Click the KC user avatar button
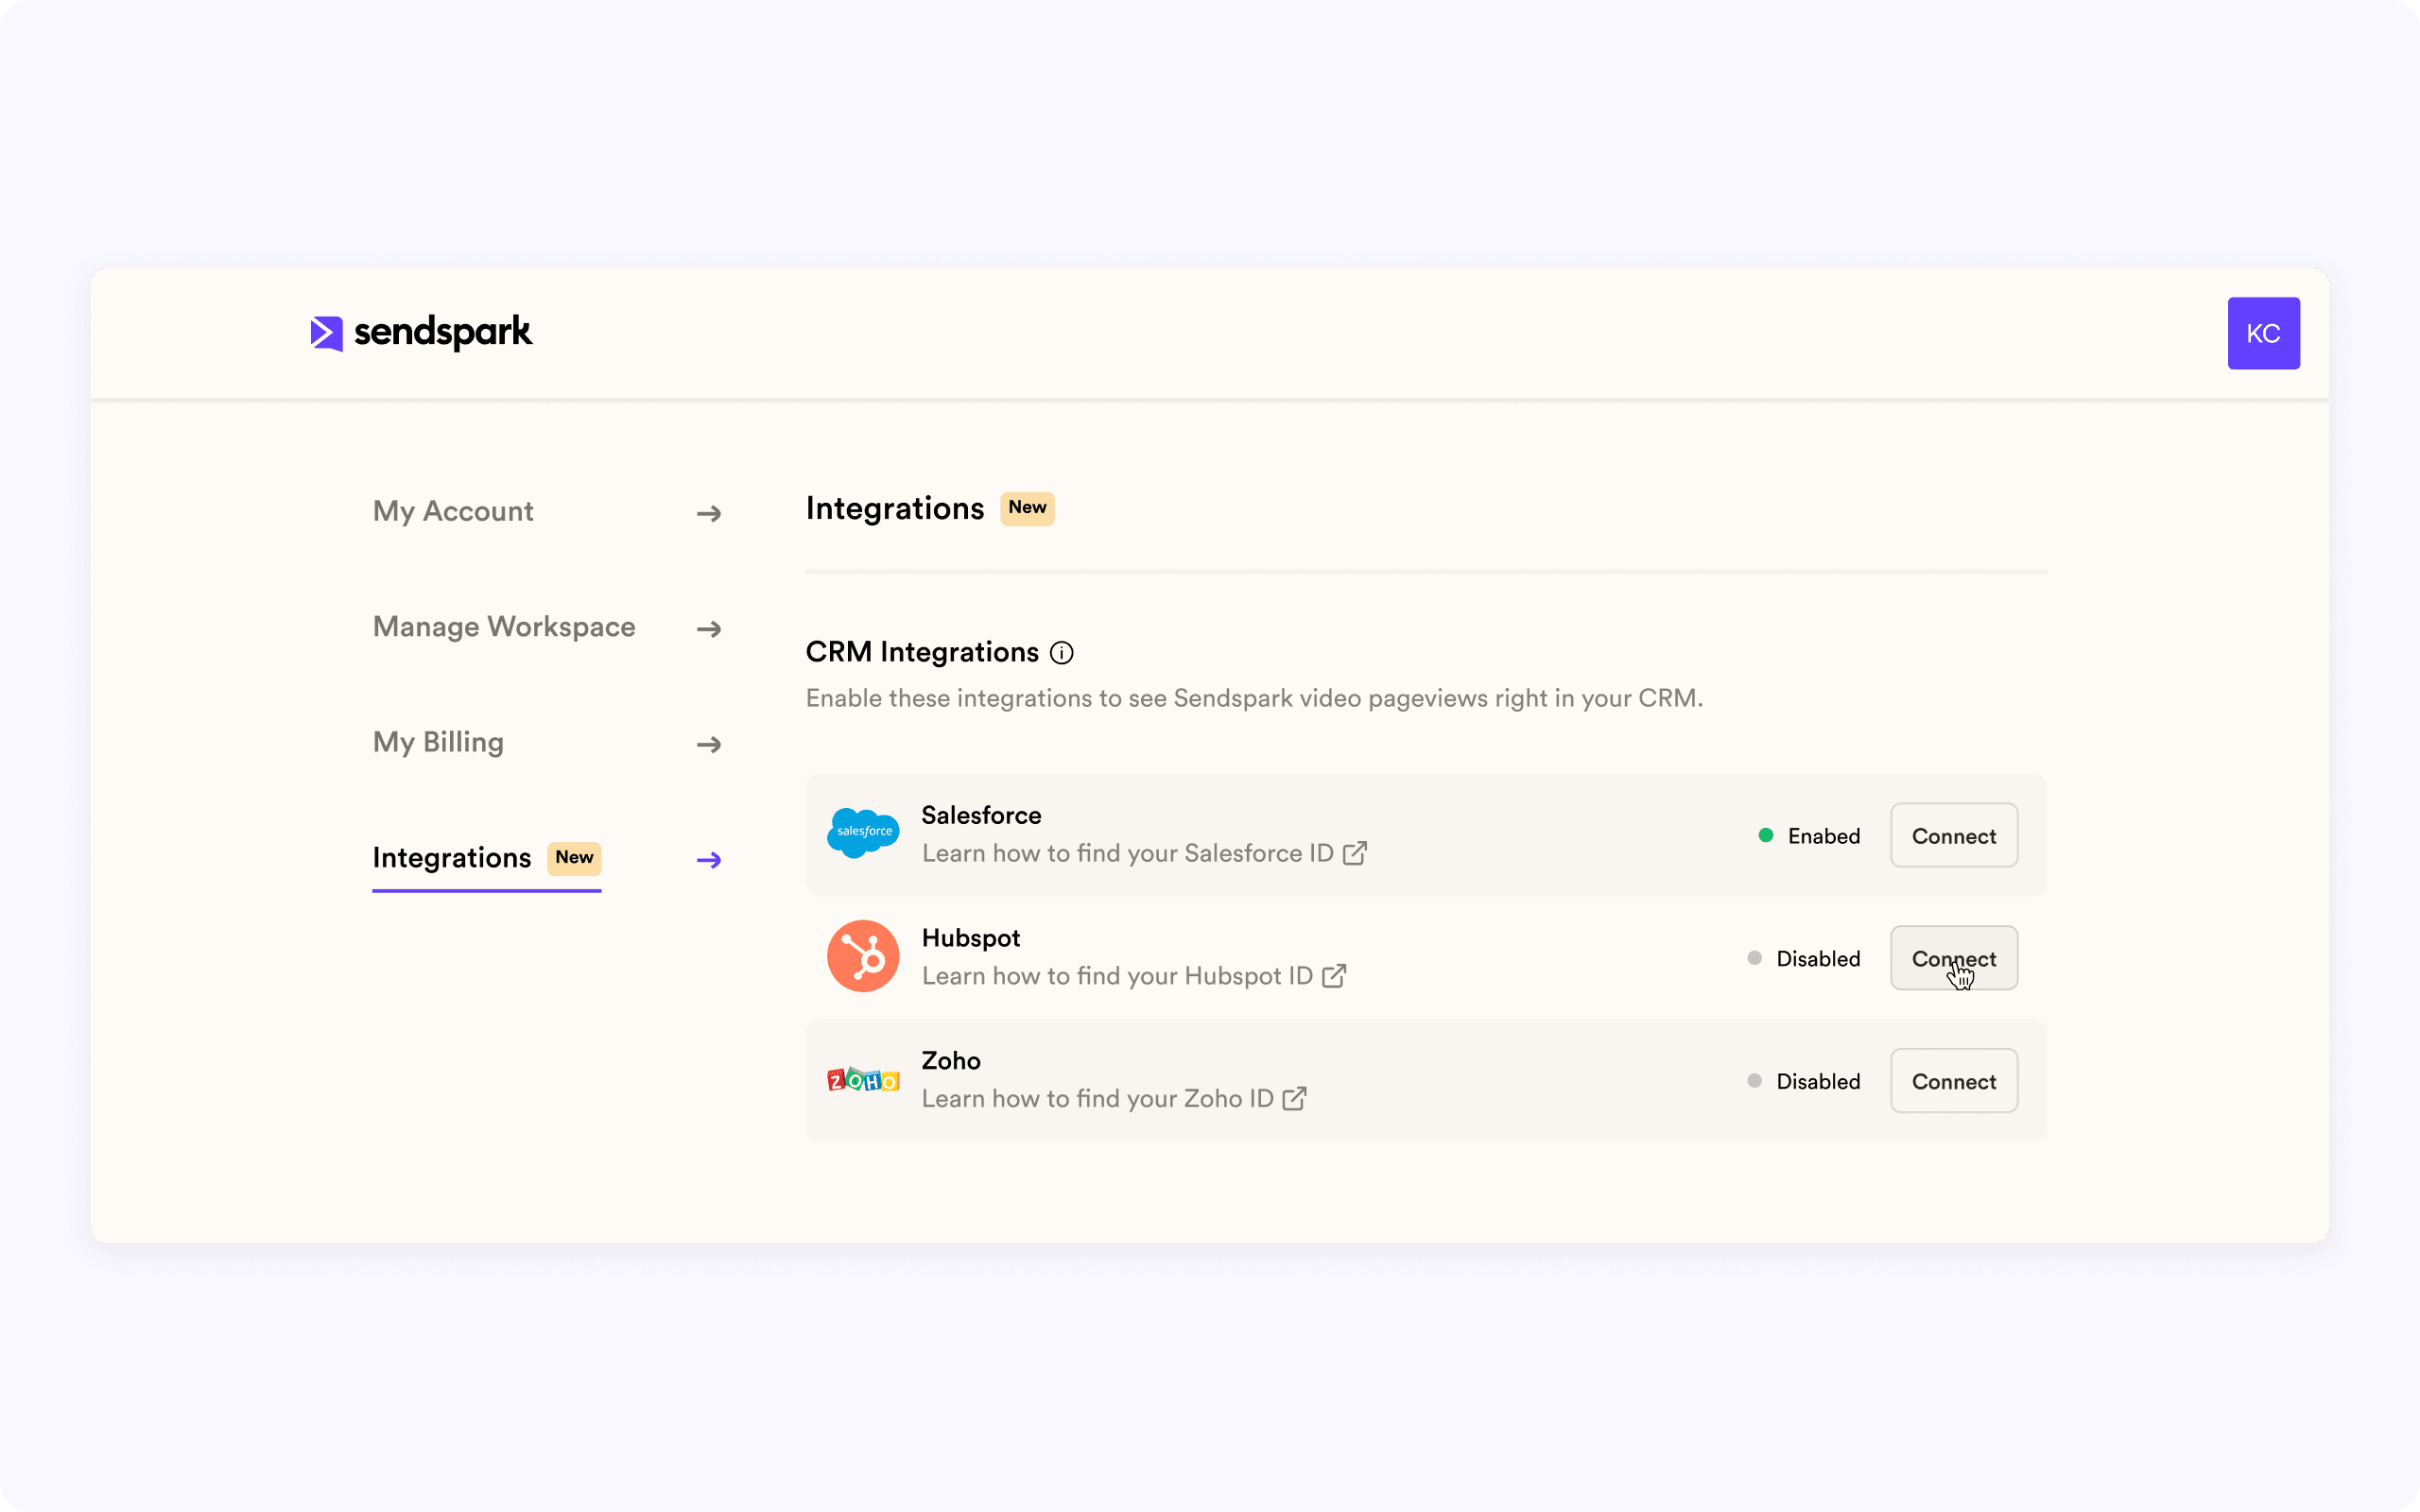This screenshot has height=1512, width=2420. click(x=2265, y=333)
